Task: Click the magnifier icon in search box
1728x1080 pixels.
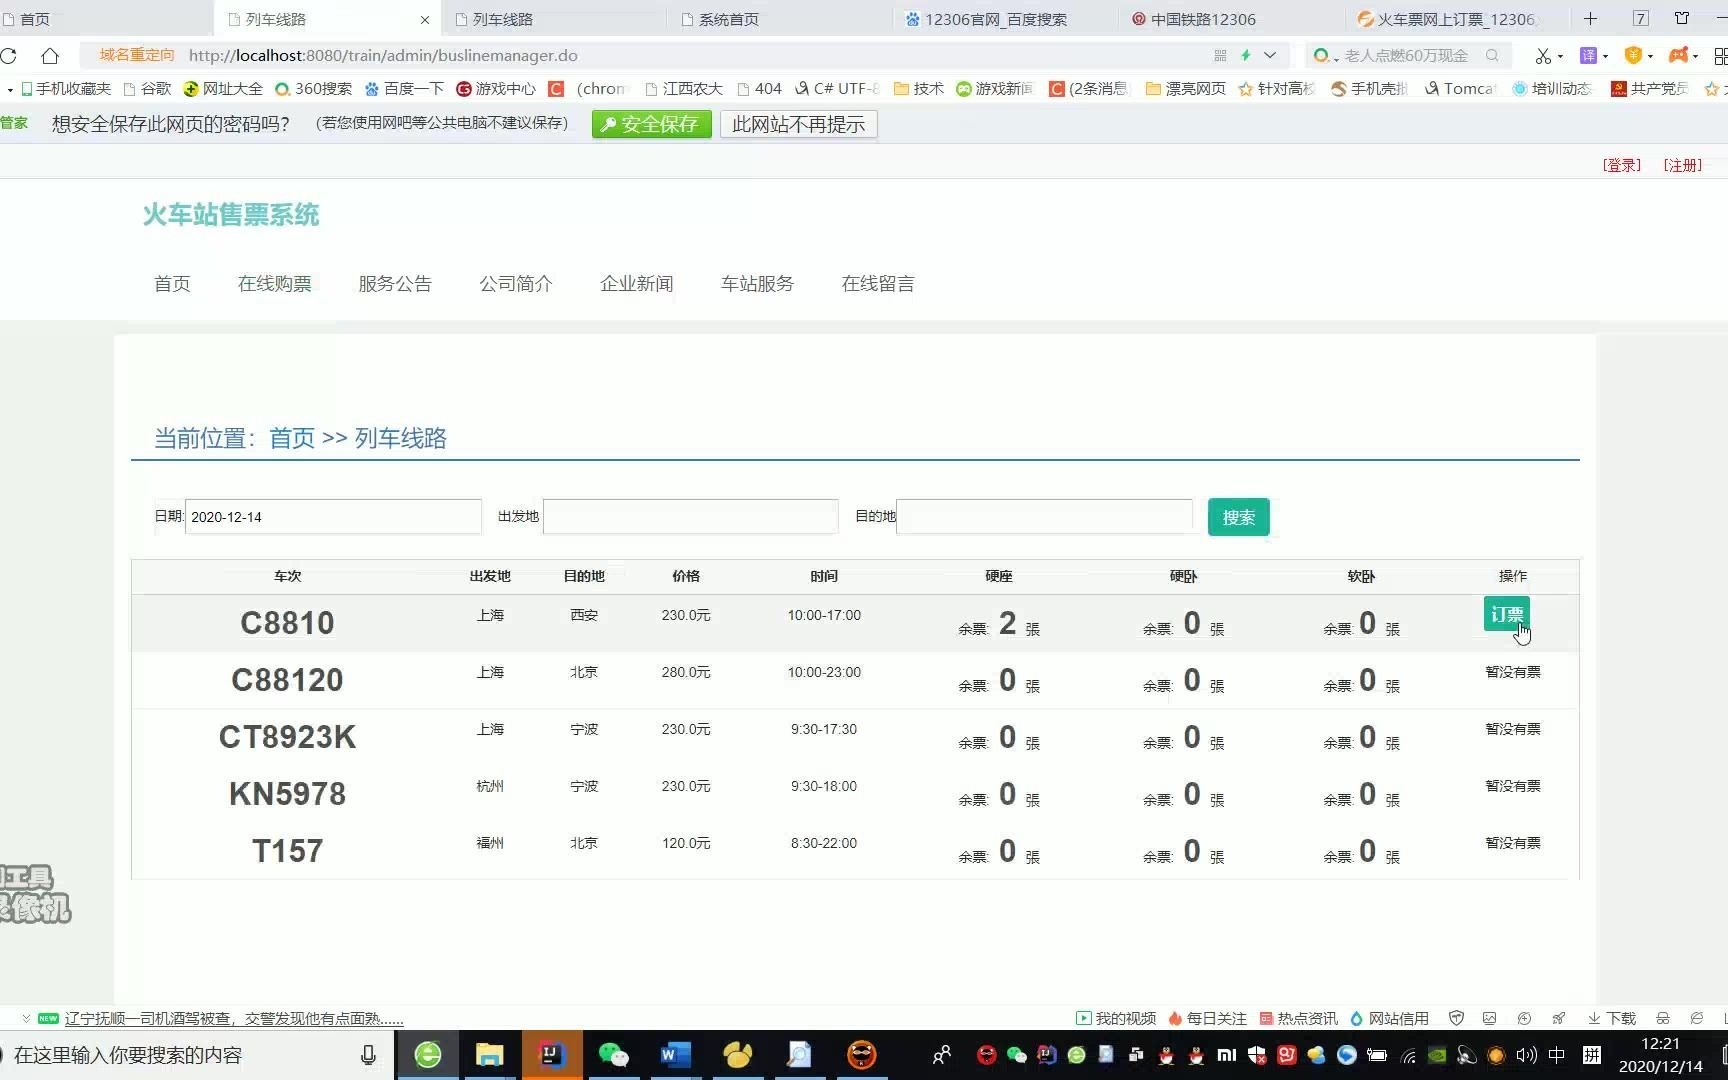Action: pyautogui.click(x=1492, y=56)
